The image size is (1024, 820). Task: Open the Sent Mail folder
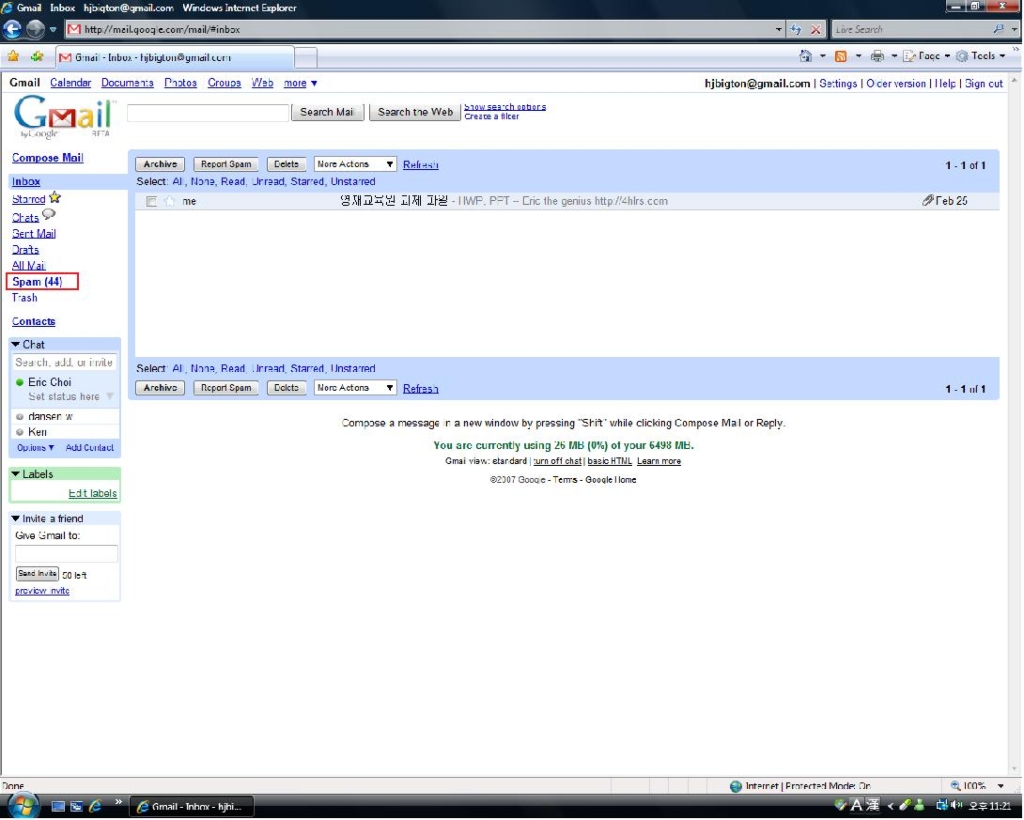(x=33, y=234)
